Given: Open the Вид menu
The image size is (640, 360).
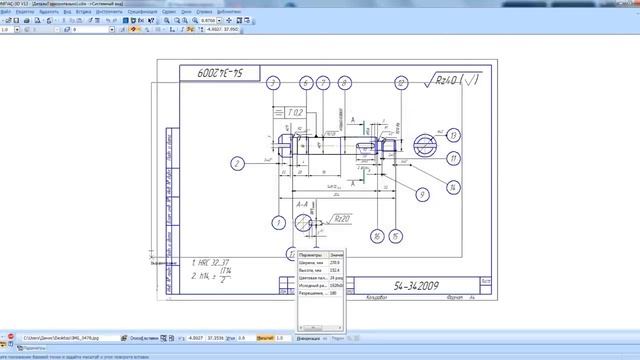Looking at the screenshot, I should [x=67, y=12].
